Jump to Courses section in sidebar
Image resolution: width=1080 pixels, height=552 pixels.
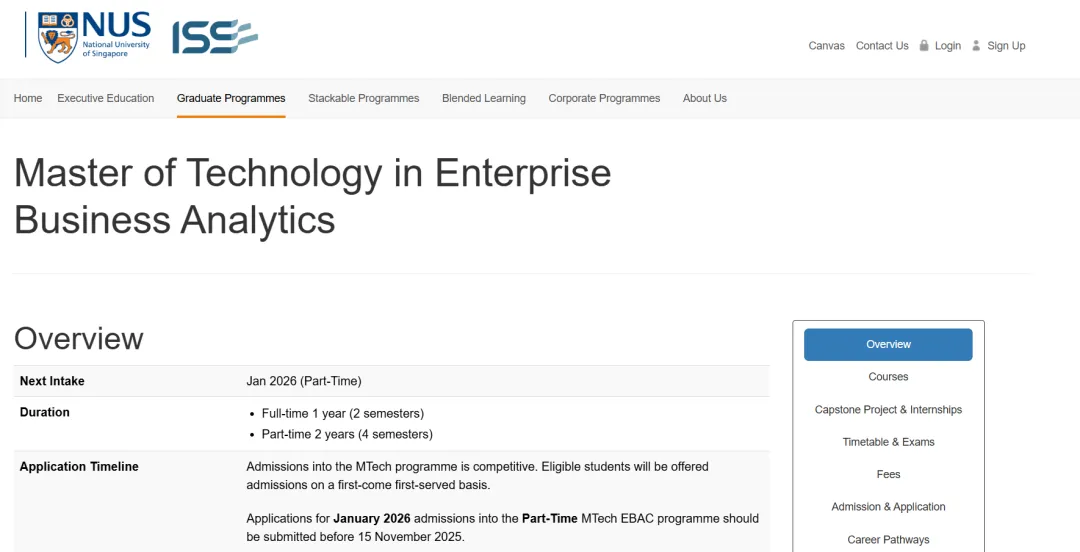tap(888, 377)
